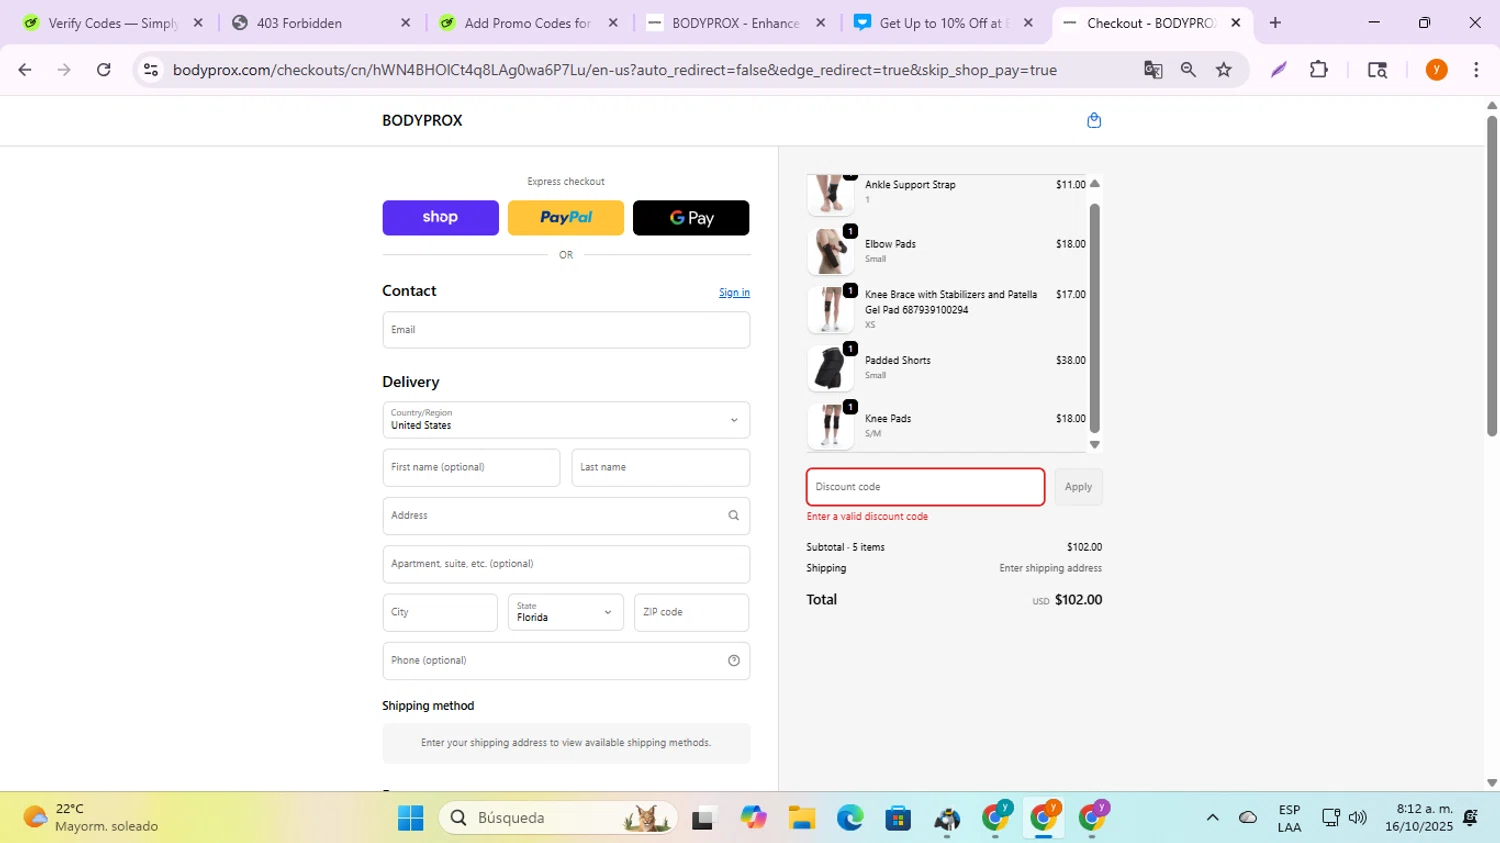The height and width of the screenshot is (843, 1500).
Task: Click the Apply discount button
Action: click(1078, 487)
